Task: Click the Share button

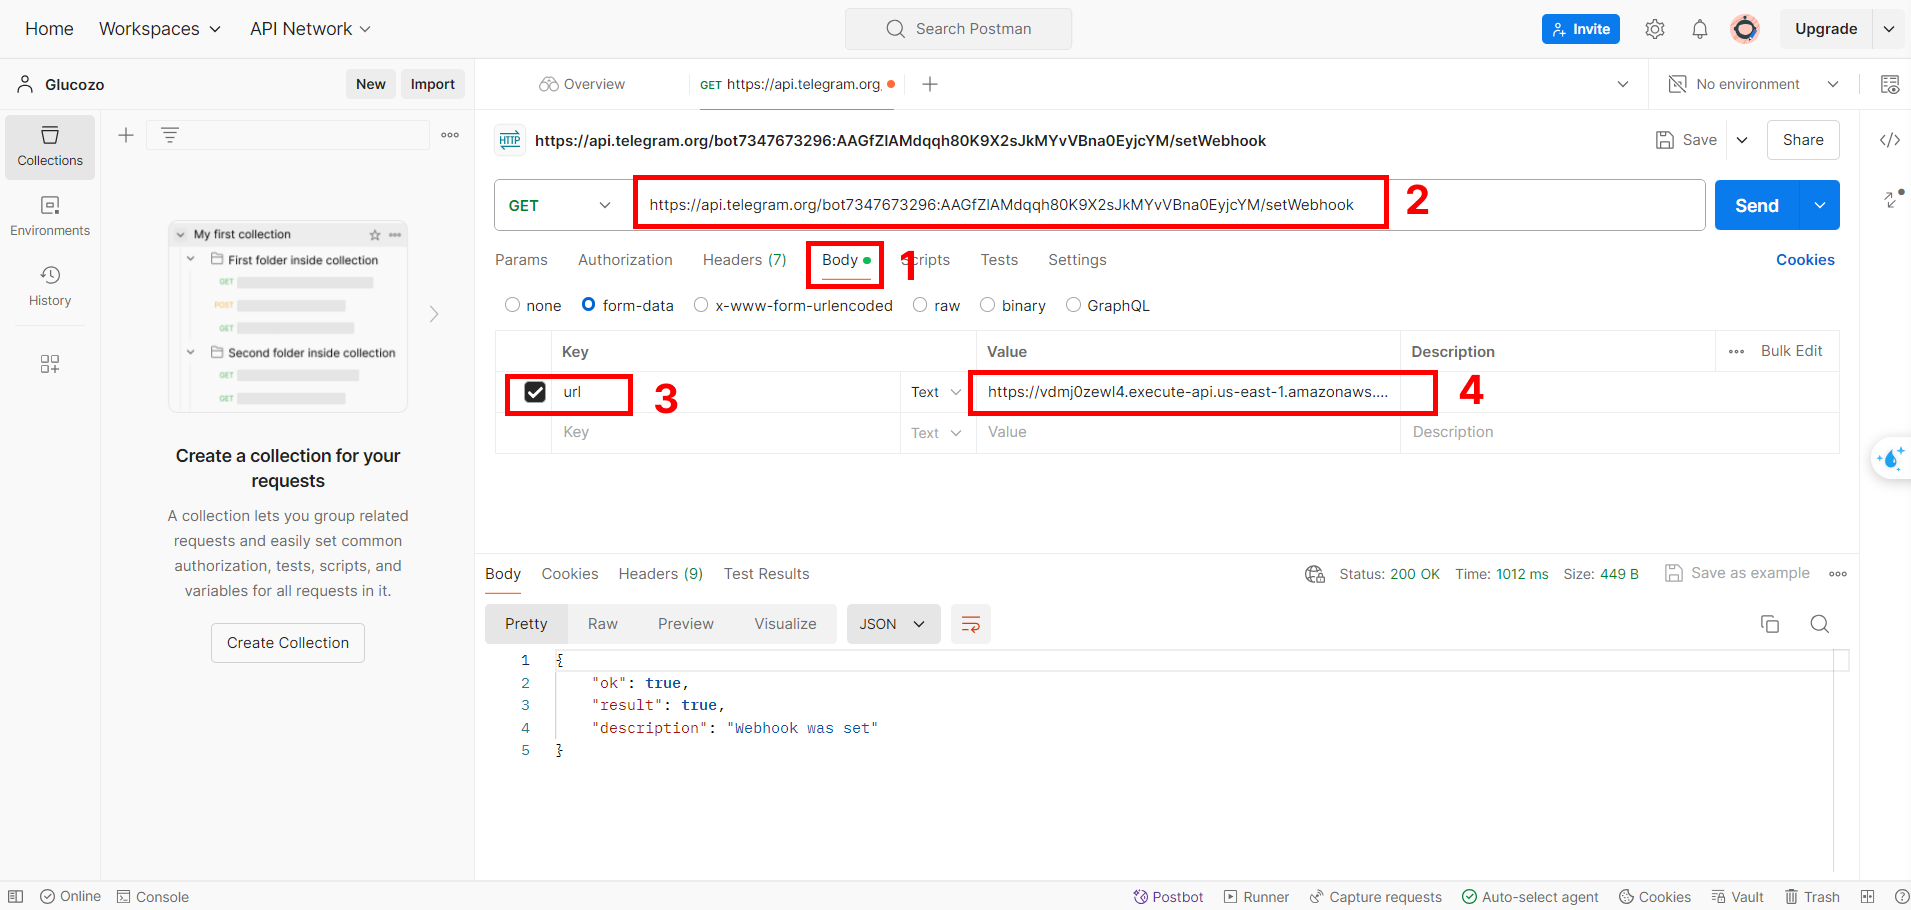Action: tap(1803, 140)
